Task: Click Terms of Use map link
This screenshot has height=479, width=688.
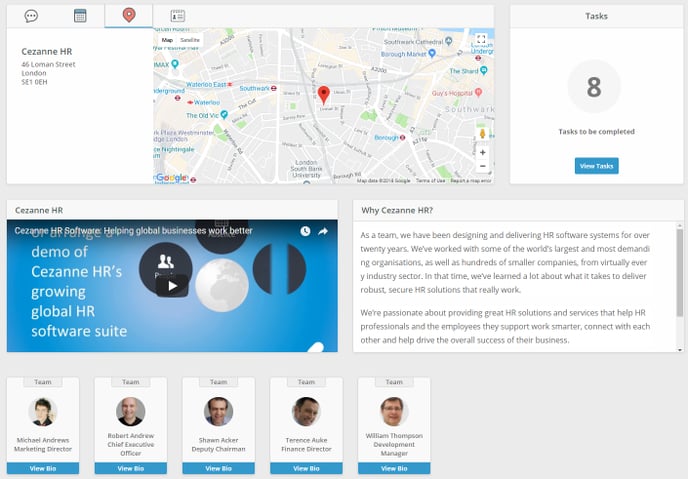Action: coord(430,181)
